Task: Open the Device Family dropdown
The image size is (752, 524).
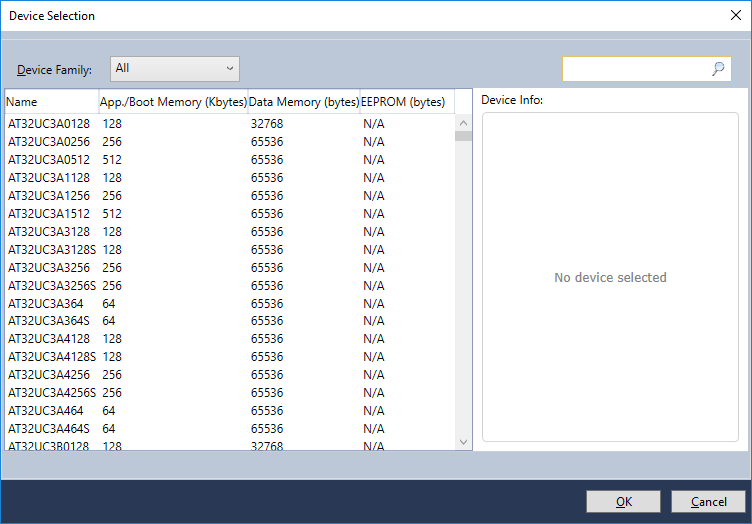Action: point(175,69)
